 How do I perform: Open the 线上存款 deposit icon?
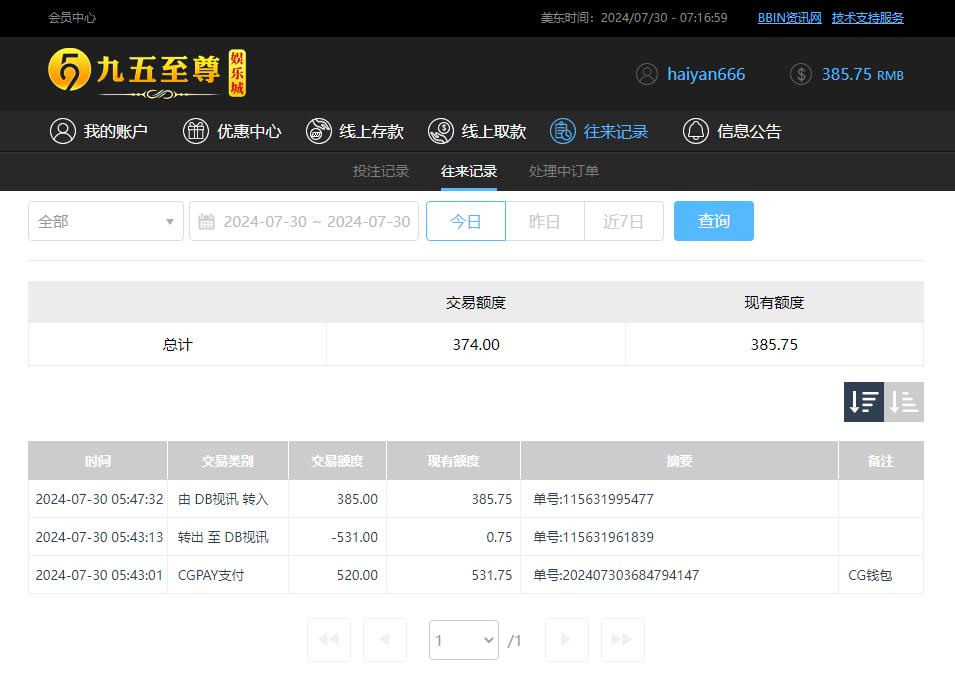[319, 131]
